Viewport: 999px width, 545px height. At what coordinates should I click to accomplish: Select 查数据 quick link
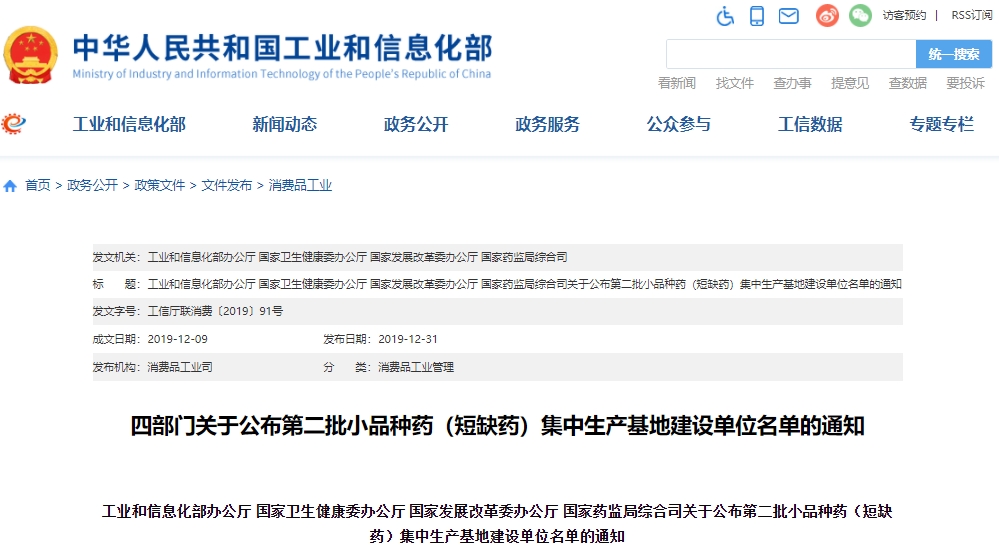click(907, 83)
